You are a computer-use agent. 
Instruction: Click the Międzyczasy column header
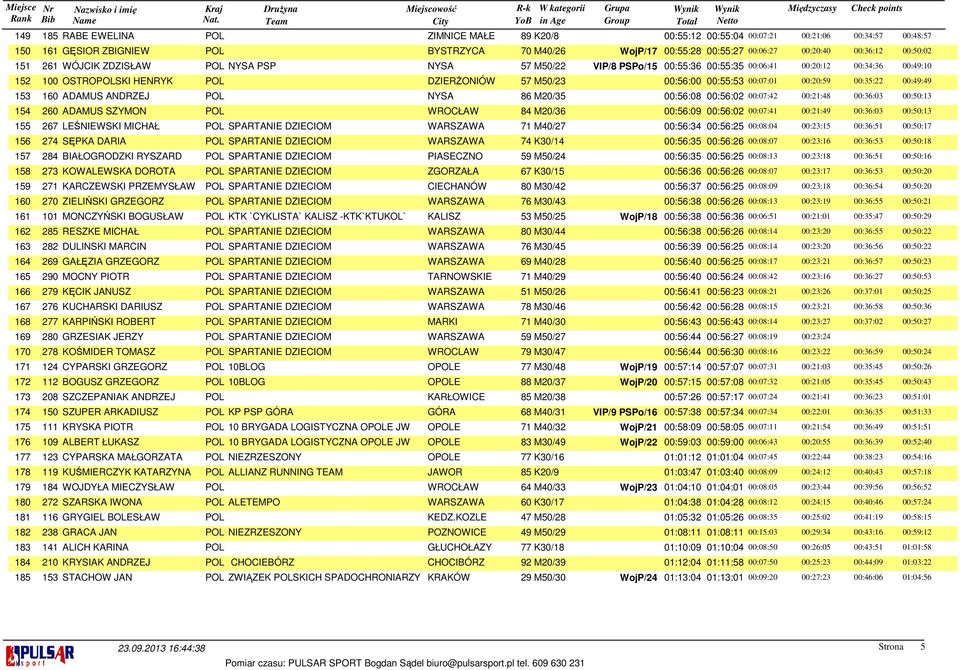[812, 9]
